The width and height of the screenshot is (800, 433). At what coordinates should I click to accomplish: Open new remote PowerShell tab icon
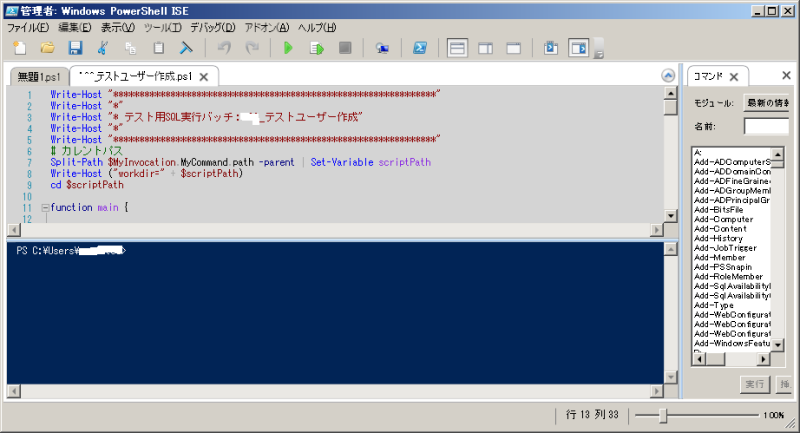pyautogui.click(x=382, y=48)
